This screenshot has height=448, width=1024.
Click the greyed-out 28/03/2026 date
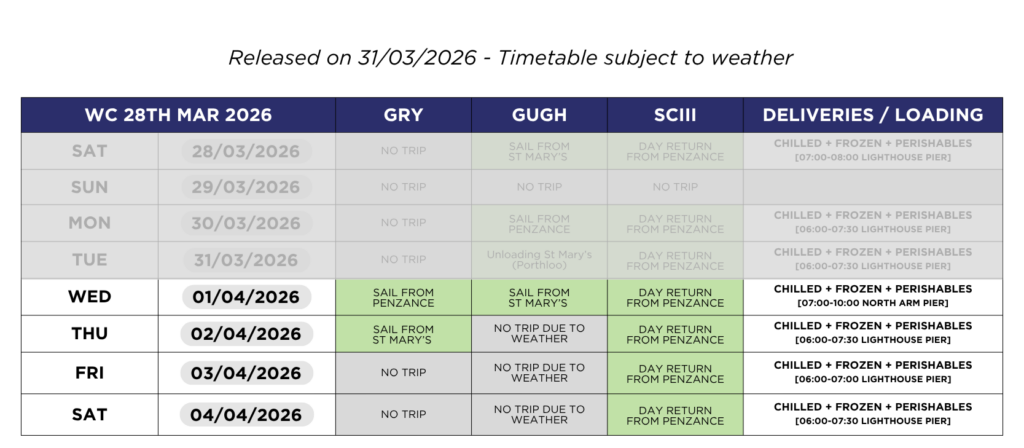[246, 151]
